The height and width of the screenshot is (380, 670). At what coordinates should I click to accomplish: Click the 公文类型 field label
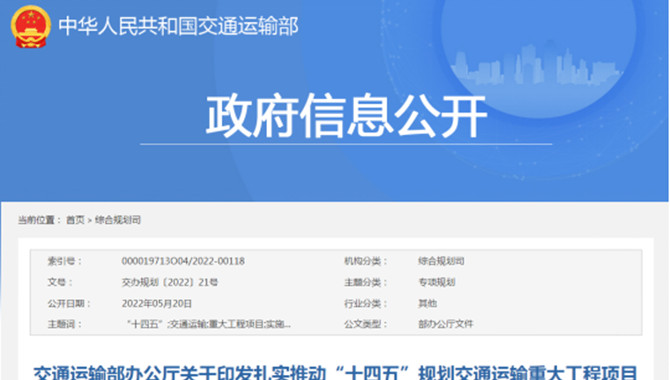[x=365, y=324]
